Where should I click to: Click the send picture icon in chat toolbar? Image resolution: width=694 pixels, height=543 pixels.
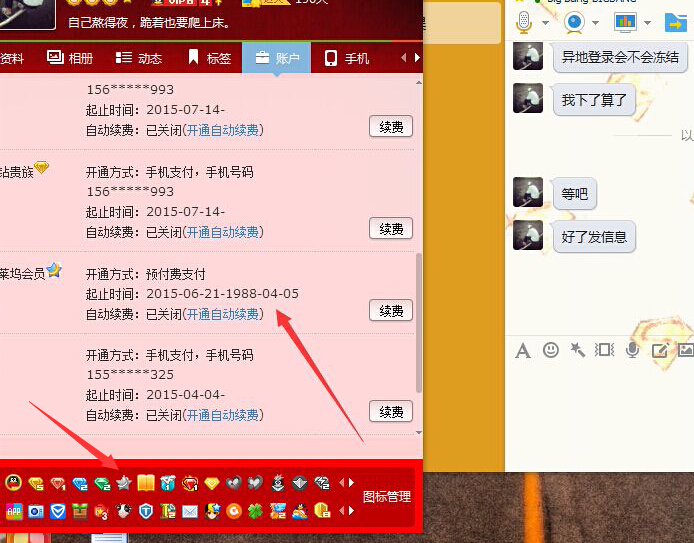pos(686,350)
